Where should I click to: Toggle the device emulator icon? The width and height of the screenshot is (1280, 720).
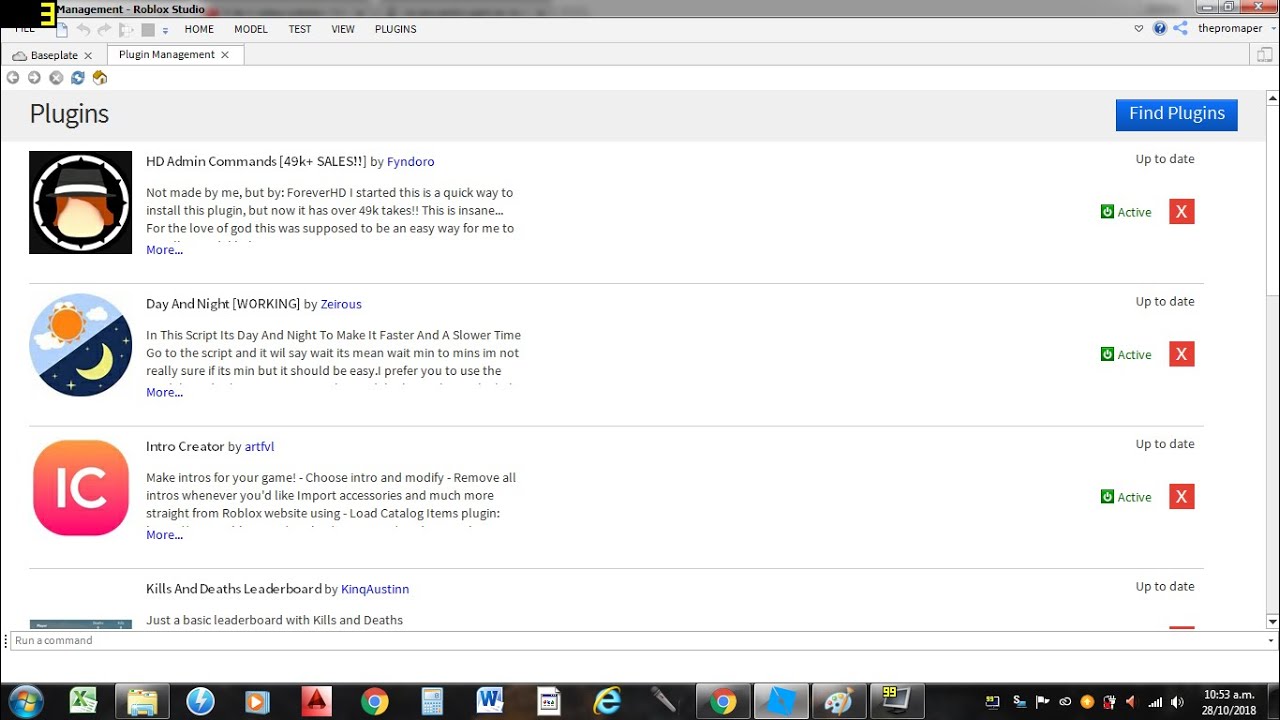point(1265,55)
